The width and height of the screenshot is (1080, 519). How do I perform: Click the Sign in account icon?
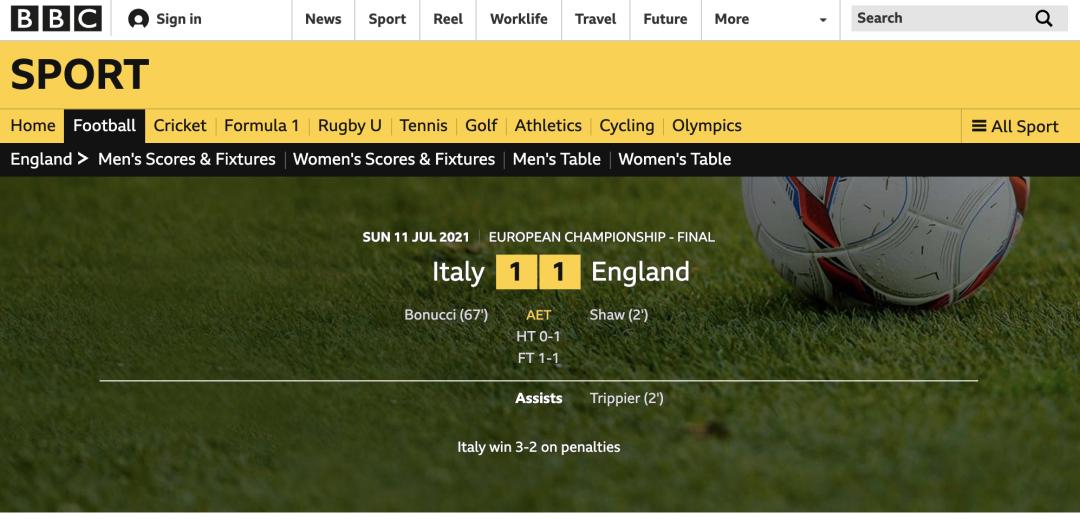point(139,19)
